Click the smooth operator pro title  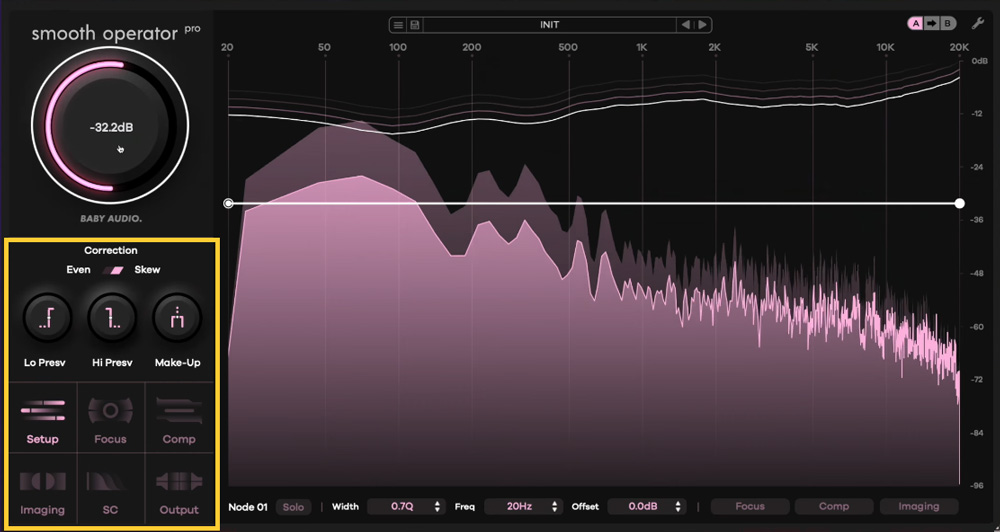[115, 33]
